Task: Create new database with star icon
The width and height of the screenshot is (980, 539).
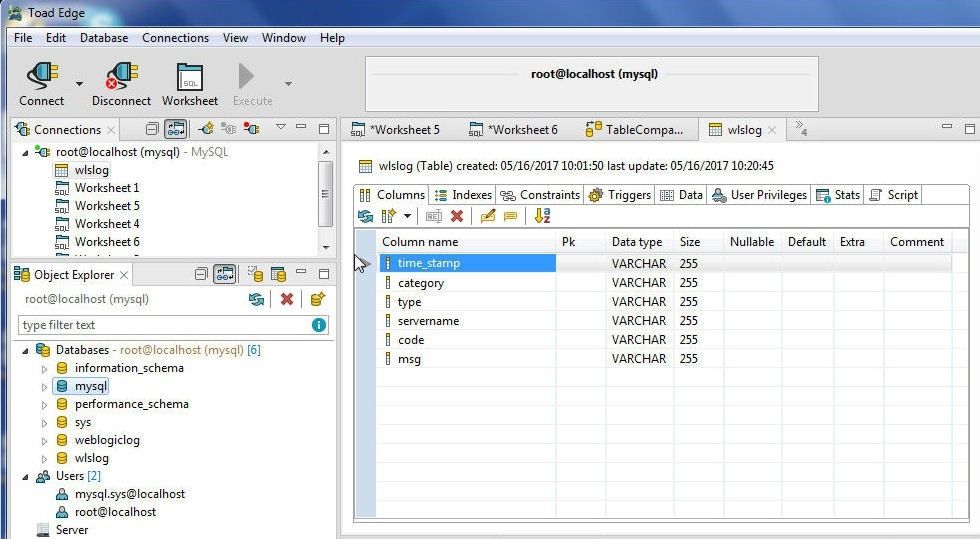Action: click(318, 300)
